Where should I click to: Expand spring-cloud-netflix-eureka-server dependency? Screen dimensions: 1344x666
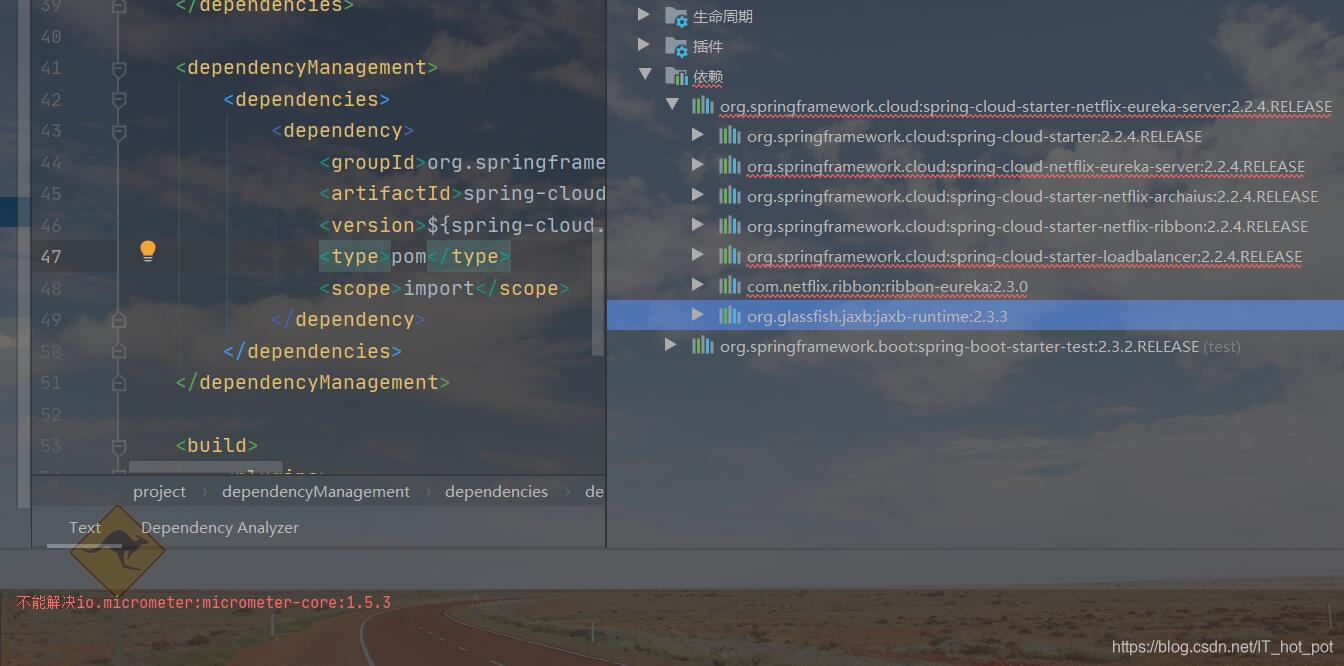[x=698, y=165]
